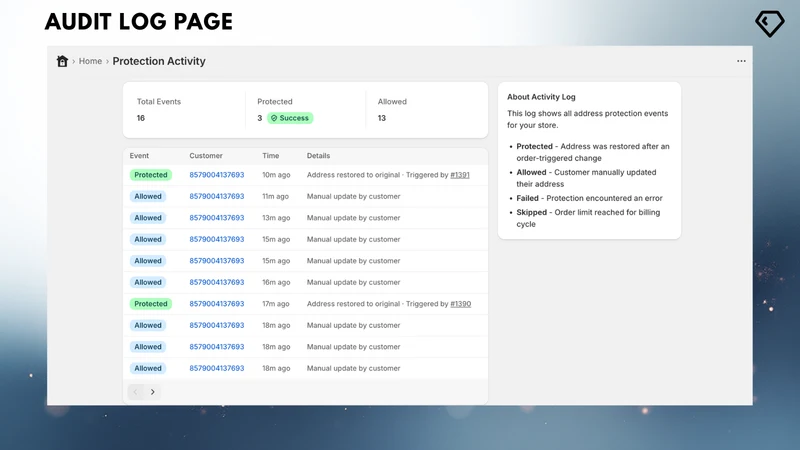Click the Skipped definition bullet
Screen dimensions: 800x450
(x=588, y=218)
